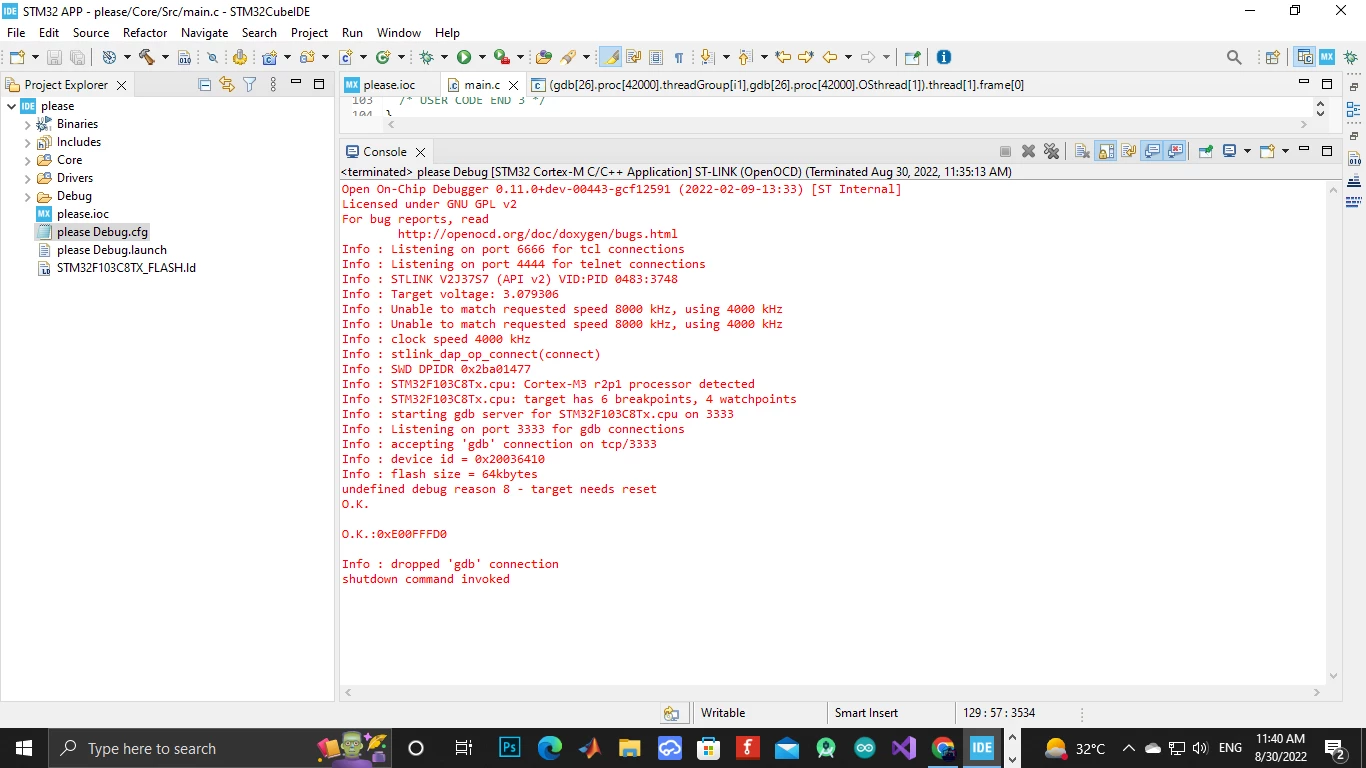Select please.ioc in the project tree
This screenshot has width=1366, height=768.
click(83, 214)
